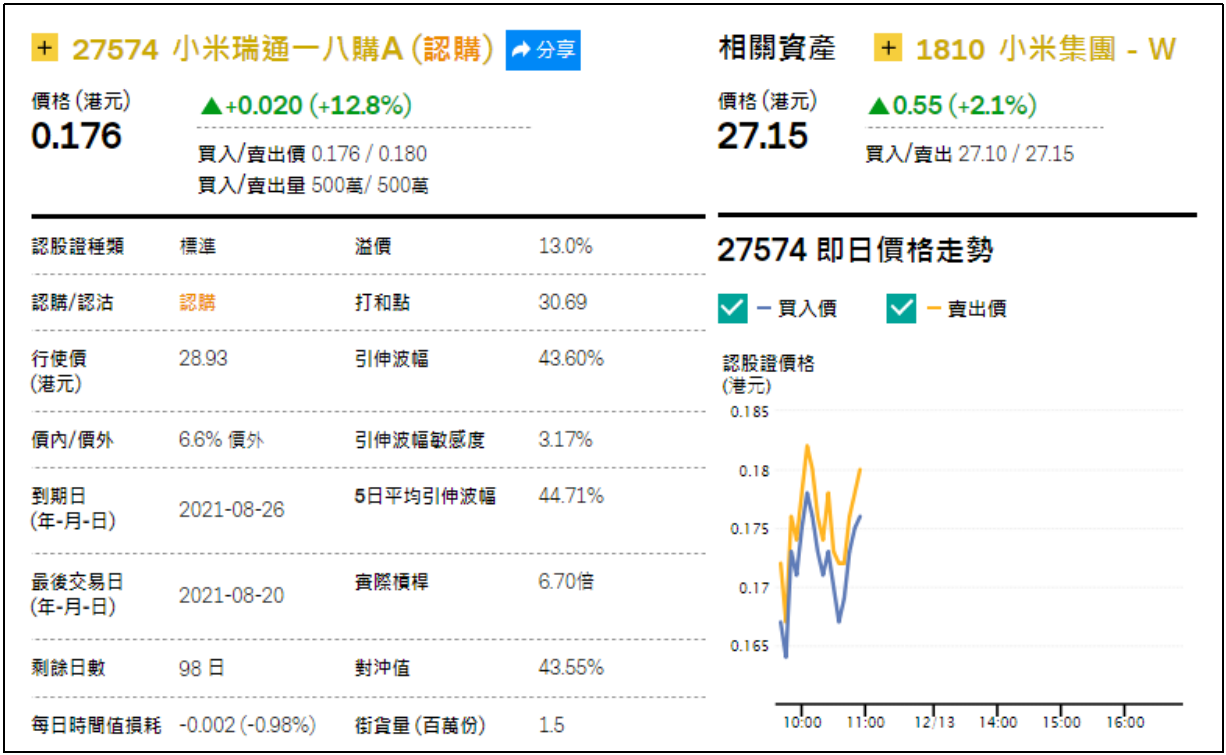The width and height of the screenshot is (1226, 755).
Task: Click the 6.6% 價外 value
Action: point(222,440)
